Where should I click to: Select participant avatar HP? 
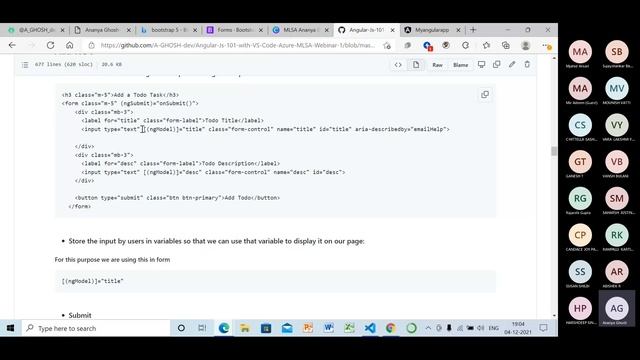pyautogui.click(x=580, y=308)
